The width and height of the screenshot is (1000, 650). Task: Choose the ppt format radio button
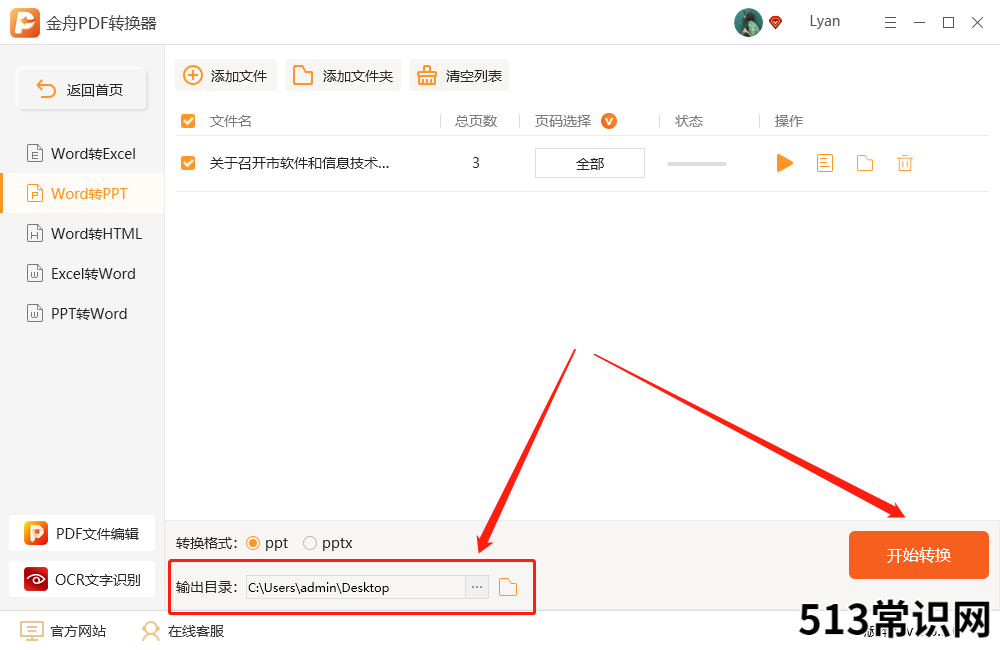tap(253, 543)
